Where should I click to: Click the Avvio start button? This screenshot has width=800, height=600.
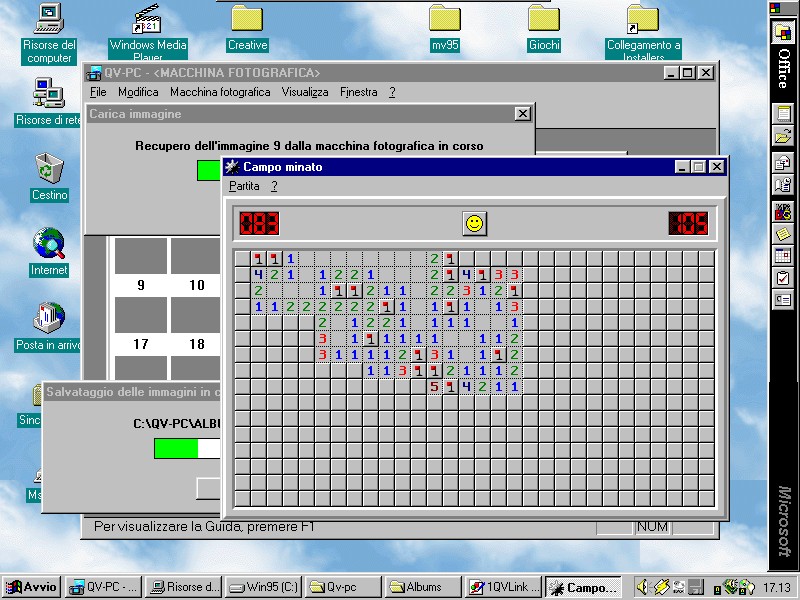pyautogui.click(x=32, y=587)
